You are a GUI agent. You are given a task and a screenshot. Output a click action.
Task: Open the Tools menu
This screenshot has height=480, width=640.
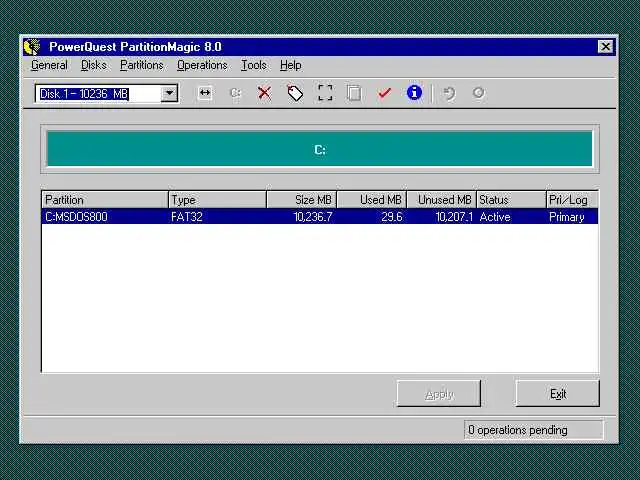click(253, 65)
